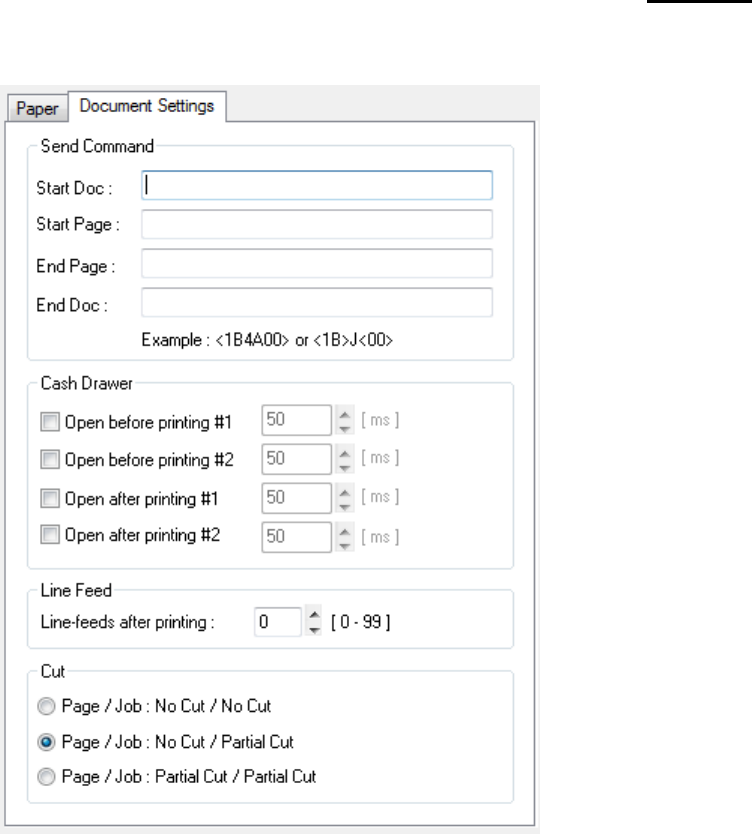This screenshot has width=752, height=834.
Task: Check Open before printing #2
Action: 51,460
